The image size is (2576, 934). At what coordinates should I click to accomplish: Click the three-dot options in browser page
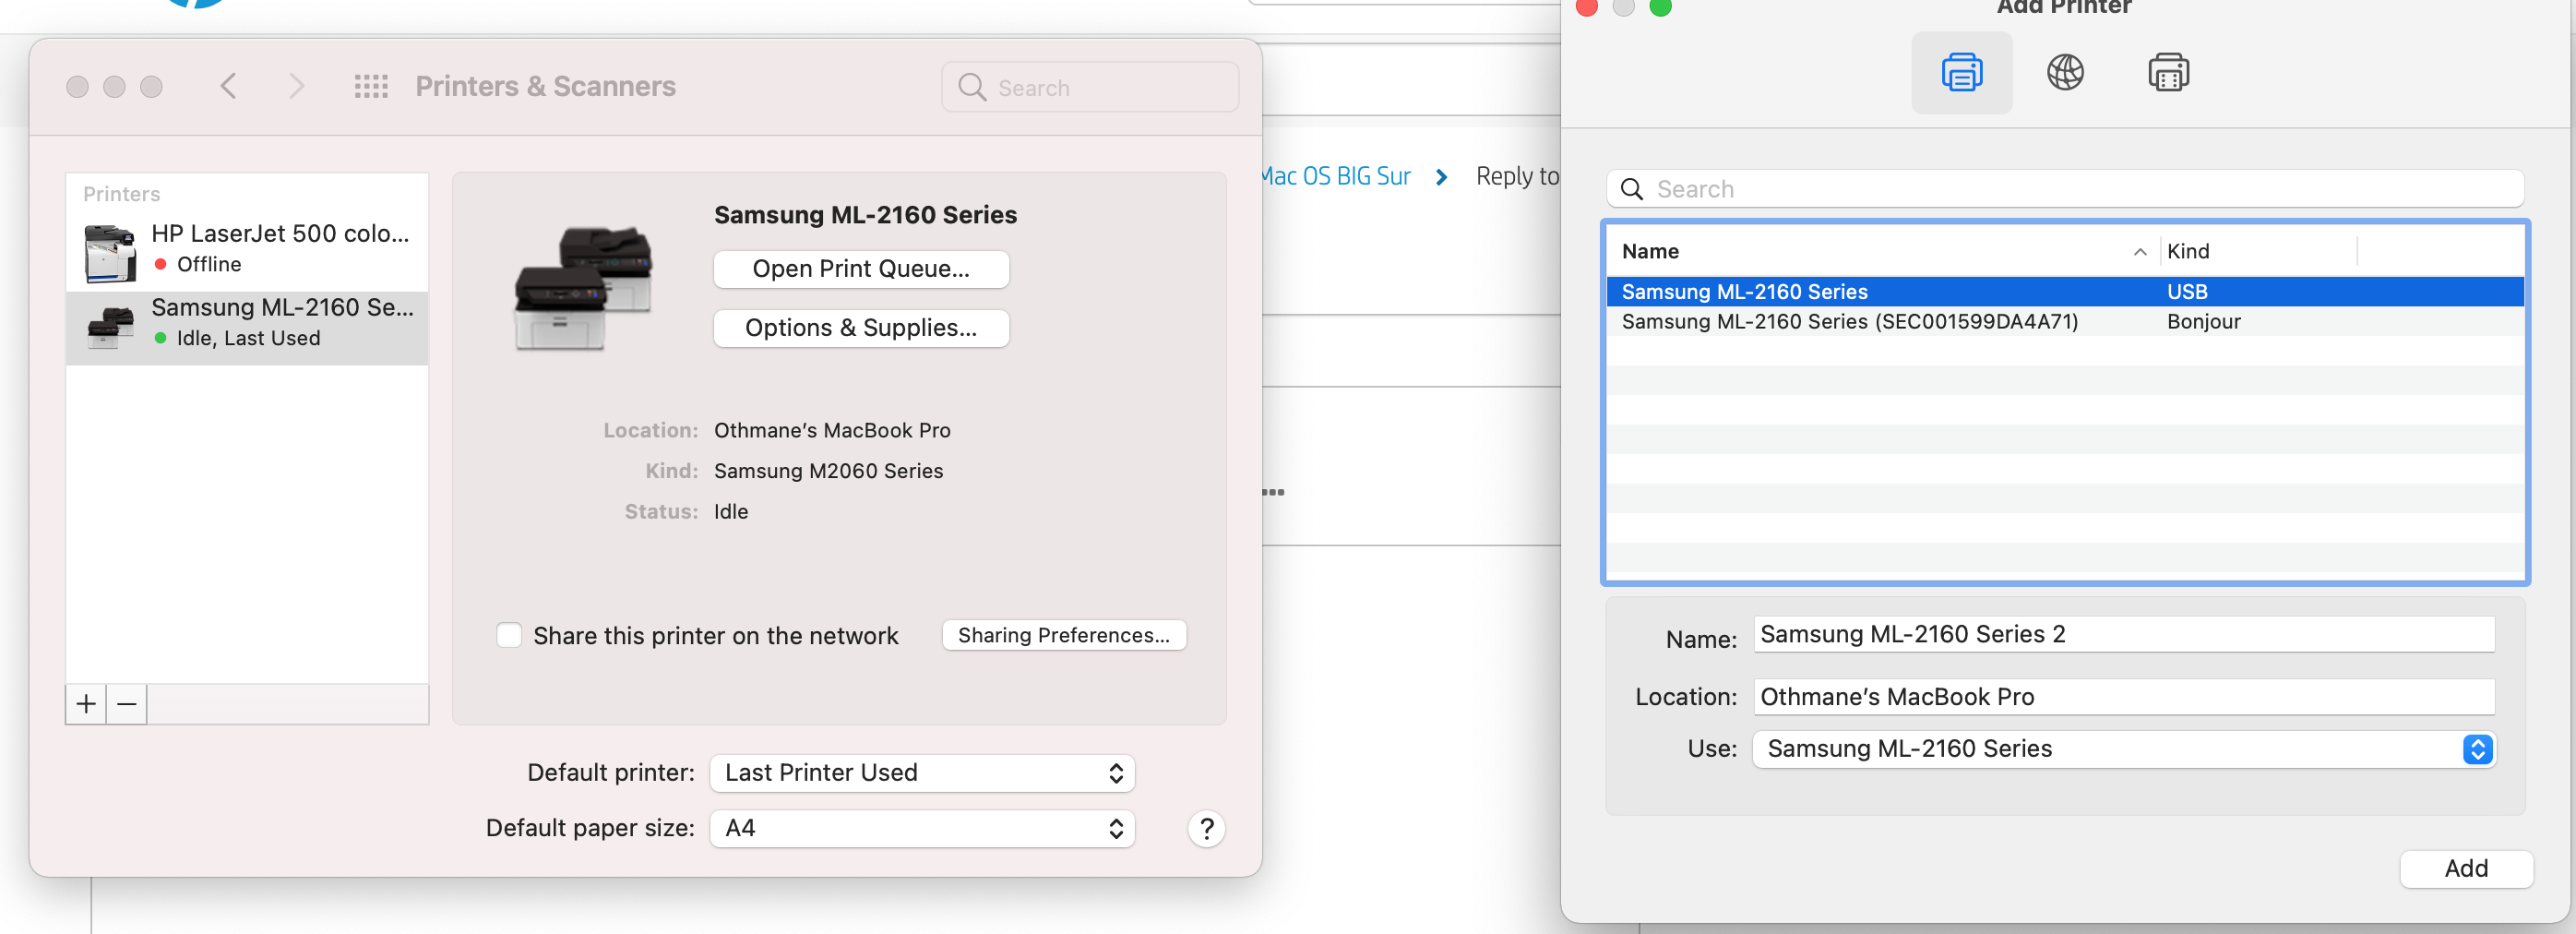click(1273, 492)
